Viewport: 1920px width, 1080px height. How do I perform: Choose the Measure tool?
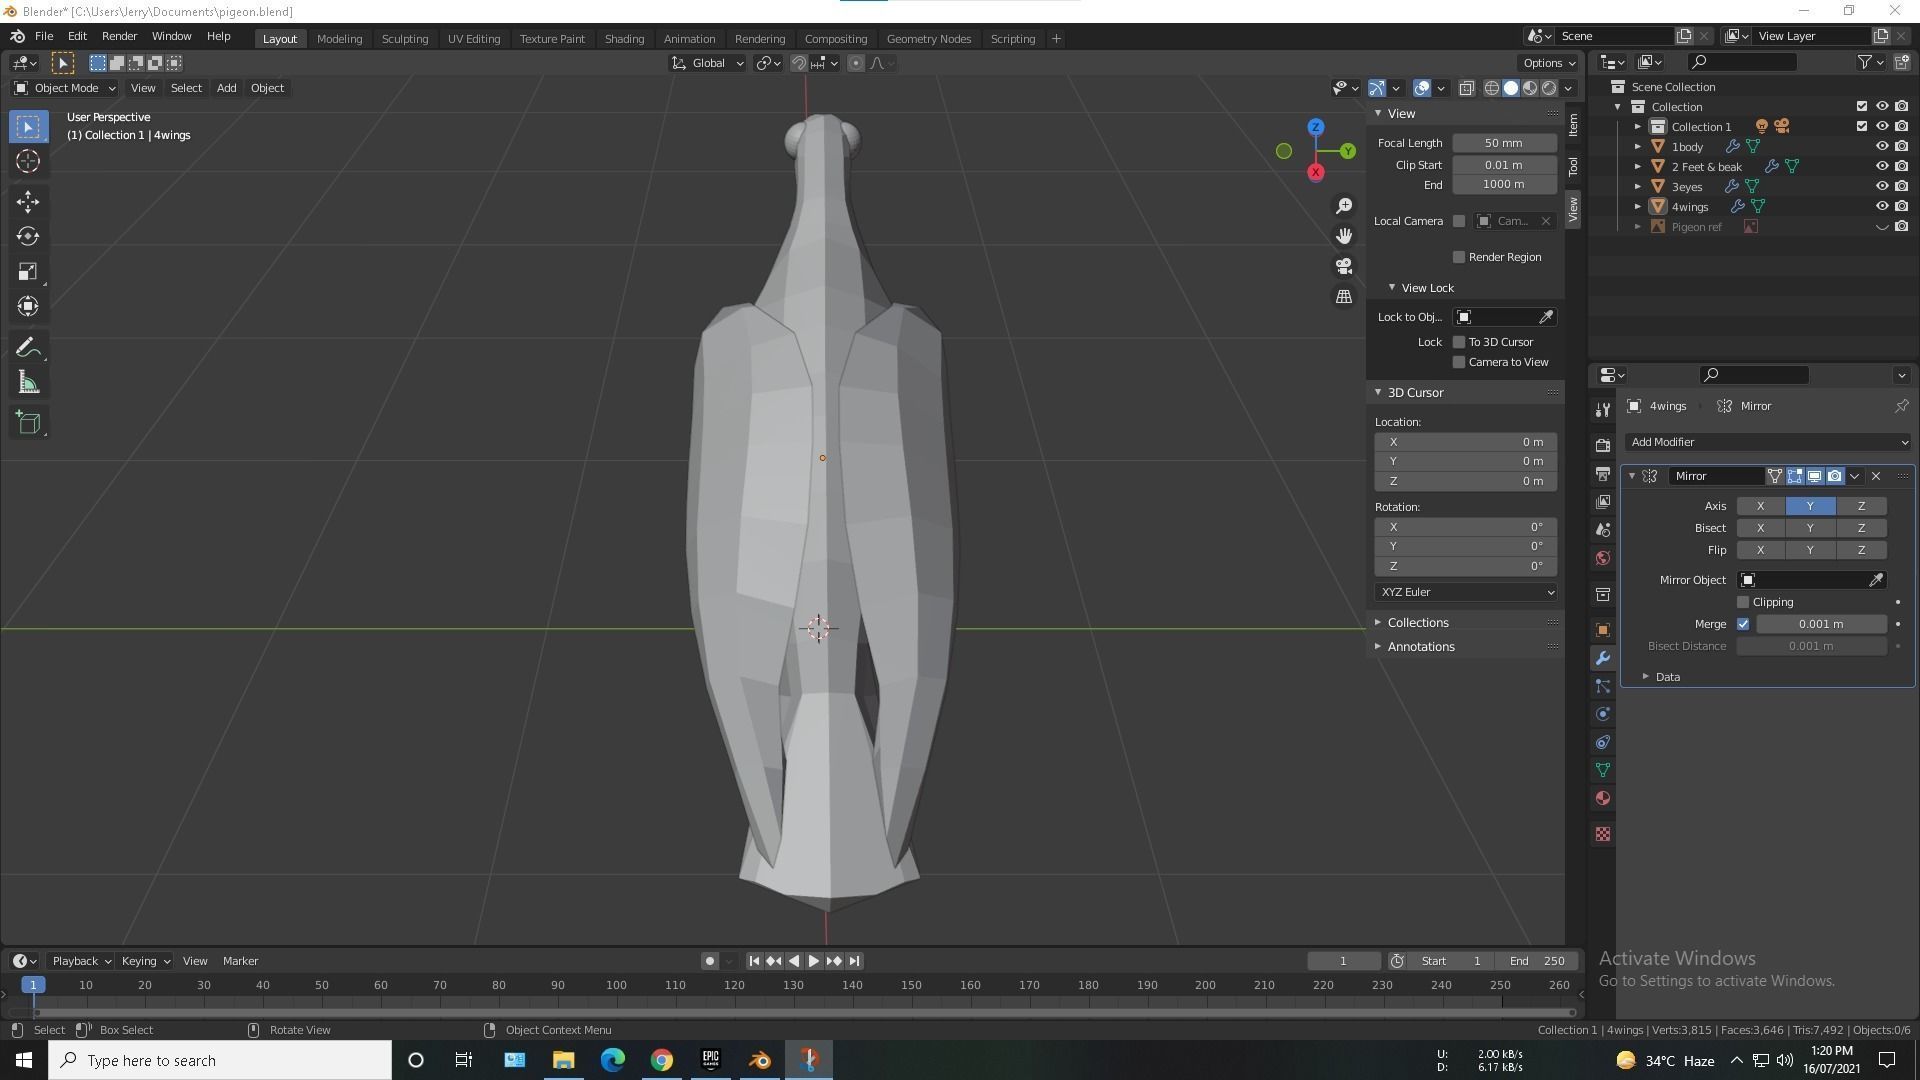click(28, 383)
